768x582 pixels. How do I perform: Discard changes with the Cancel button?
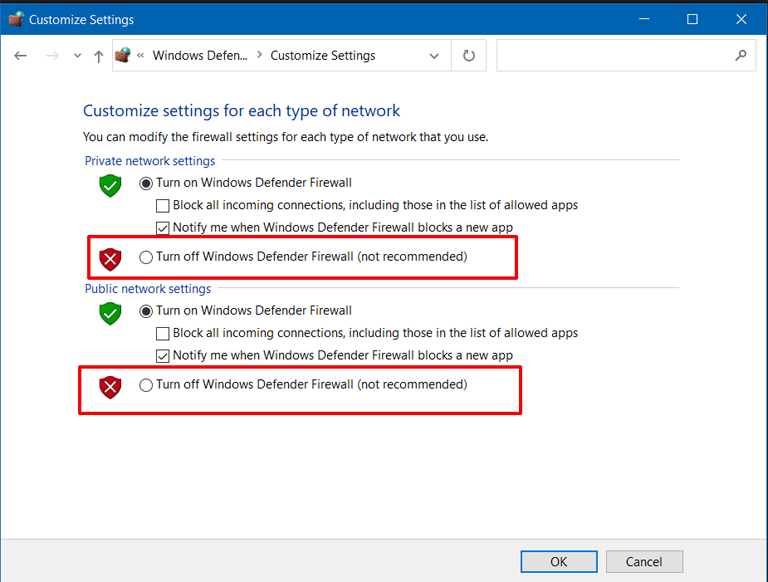[644, 561]
